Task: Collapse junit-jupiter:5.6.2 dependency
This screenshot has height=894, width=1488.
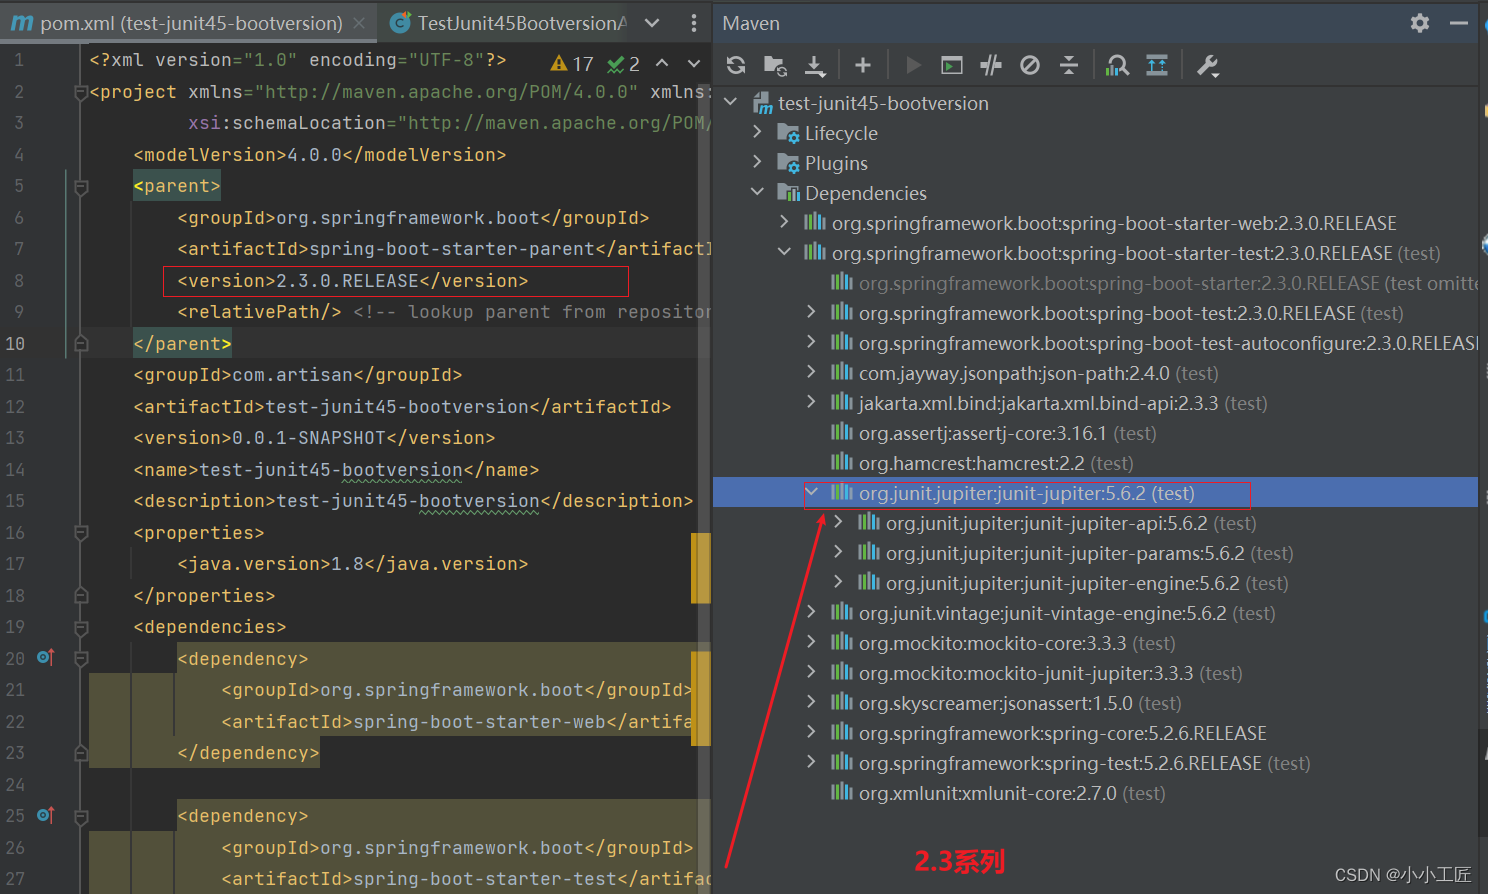Action: coord(812,492)
